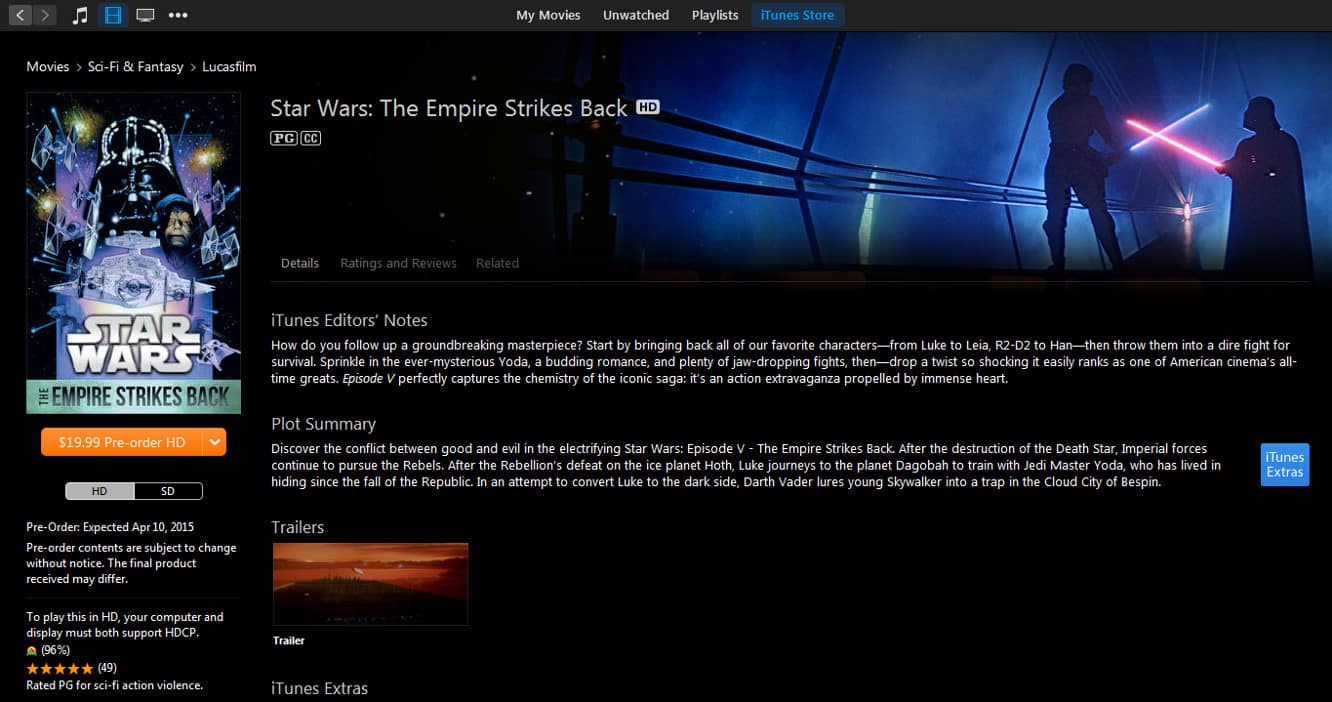The image size is (1332, 702).
Task: Expand the pre-order price dropdown arrow
Action: click(x=214, y=441)
